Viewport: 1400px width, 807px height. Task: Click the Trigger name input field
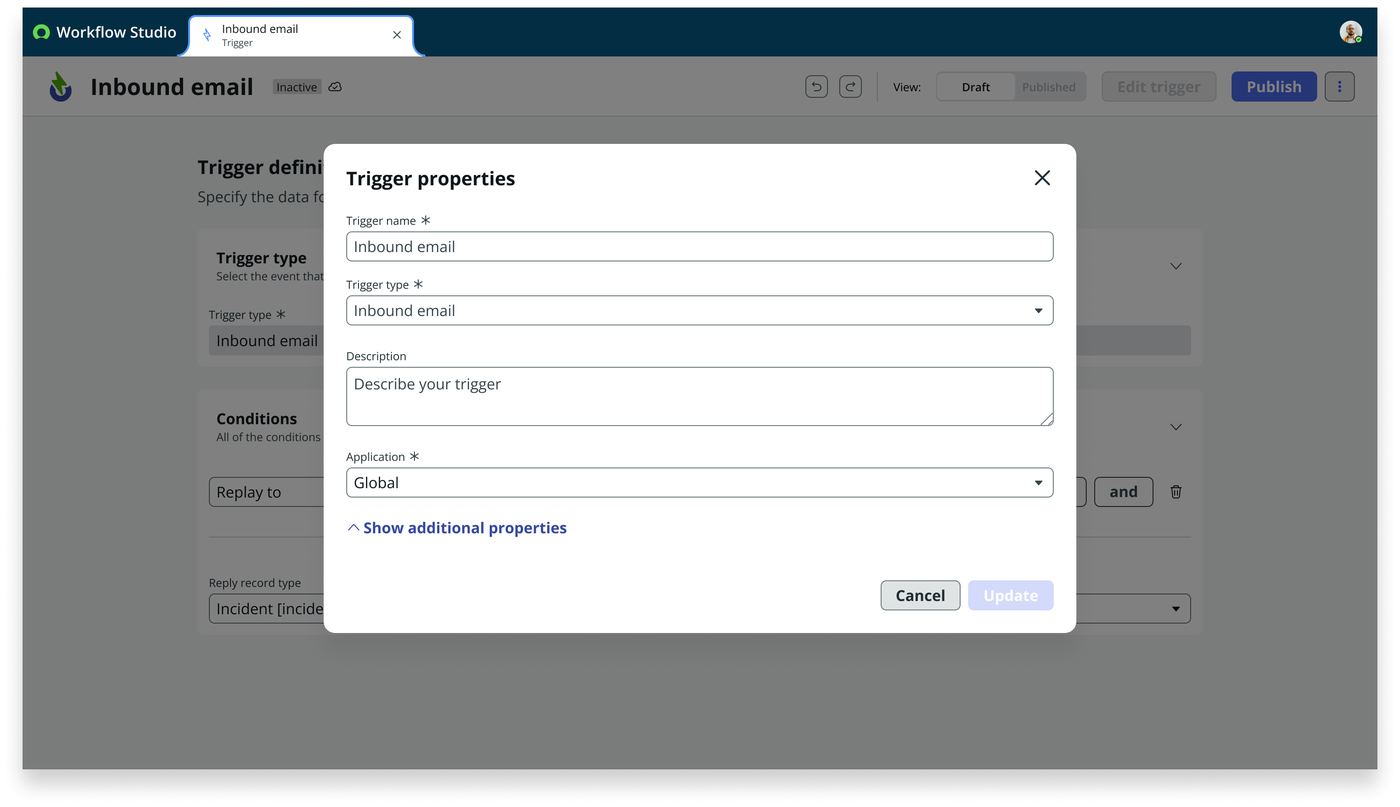point(700,247)
